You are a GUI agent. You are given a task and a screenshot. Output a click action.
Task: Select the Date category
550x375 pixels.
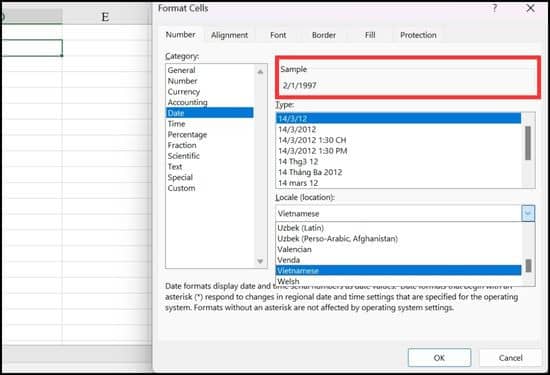[209, 113]
